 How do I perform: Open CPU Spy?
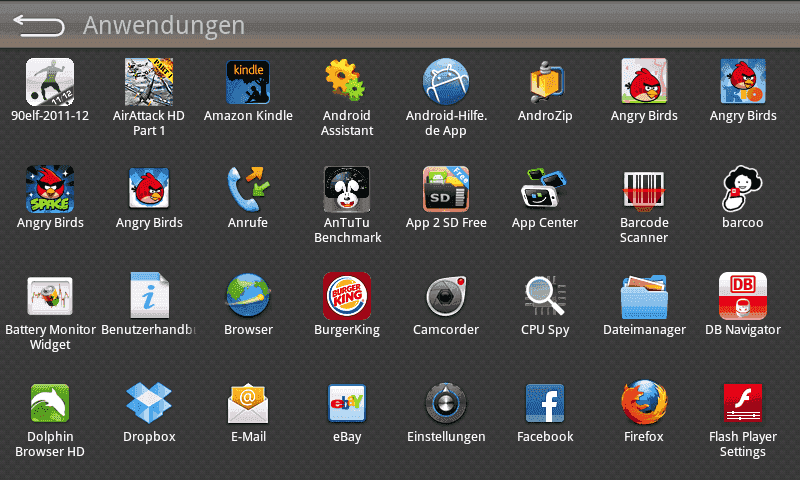click(x=545, y=296)
